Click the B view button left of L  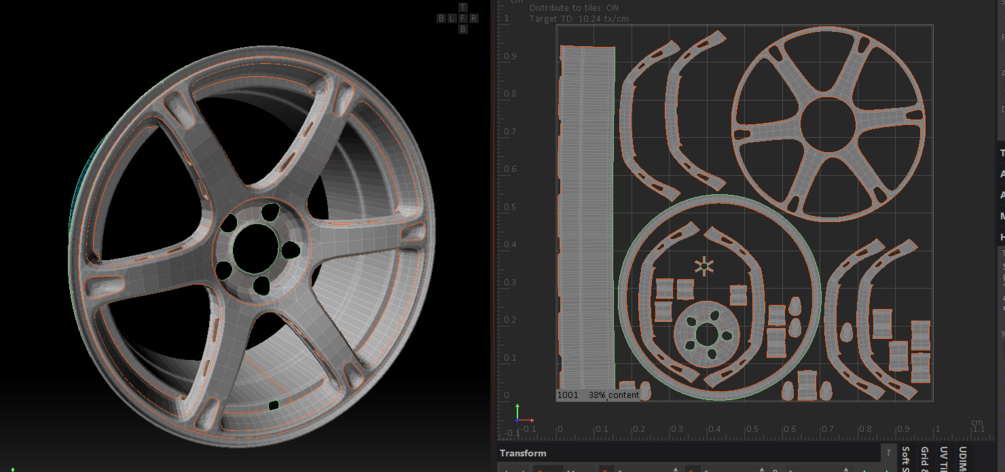point(441,18)
